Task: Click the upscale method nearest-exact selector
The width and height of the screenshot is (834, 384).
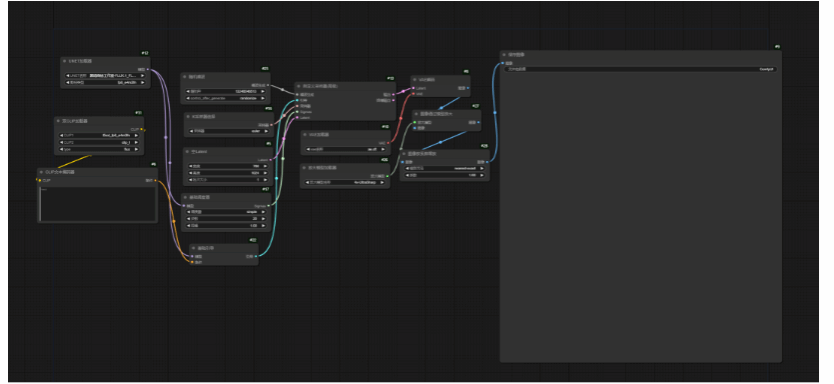Action: (444, 169)
